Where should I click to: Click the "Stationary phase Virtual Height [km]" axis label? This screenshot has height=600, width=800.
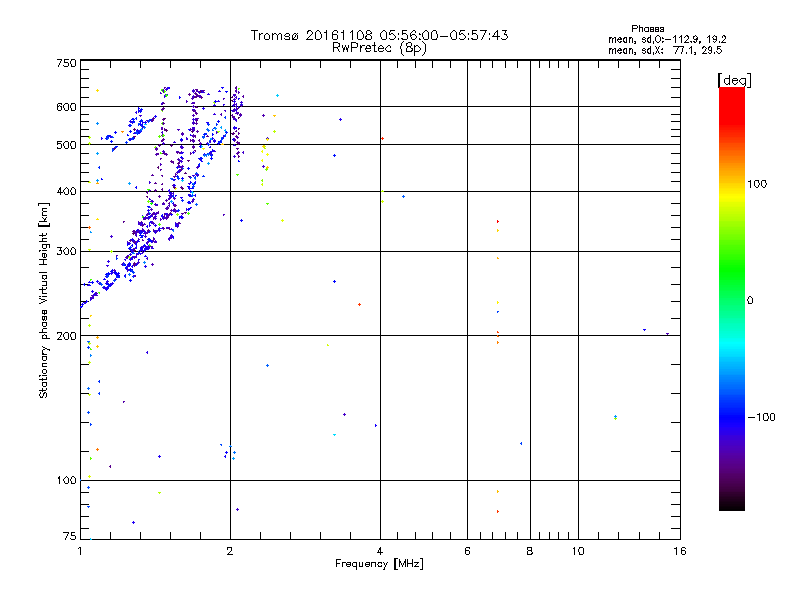44,300
